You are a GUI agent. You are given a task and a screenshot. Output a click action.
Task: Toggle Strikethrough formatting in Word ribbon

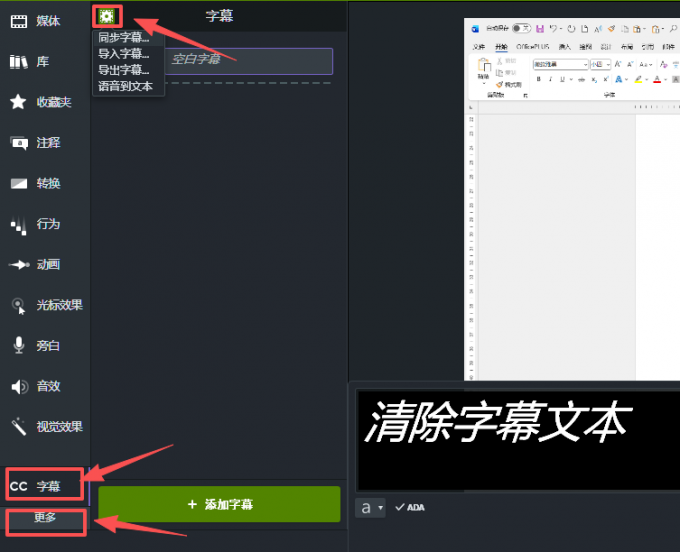pyautogui.click(x=582, y=79)
